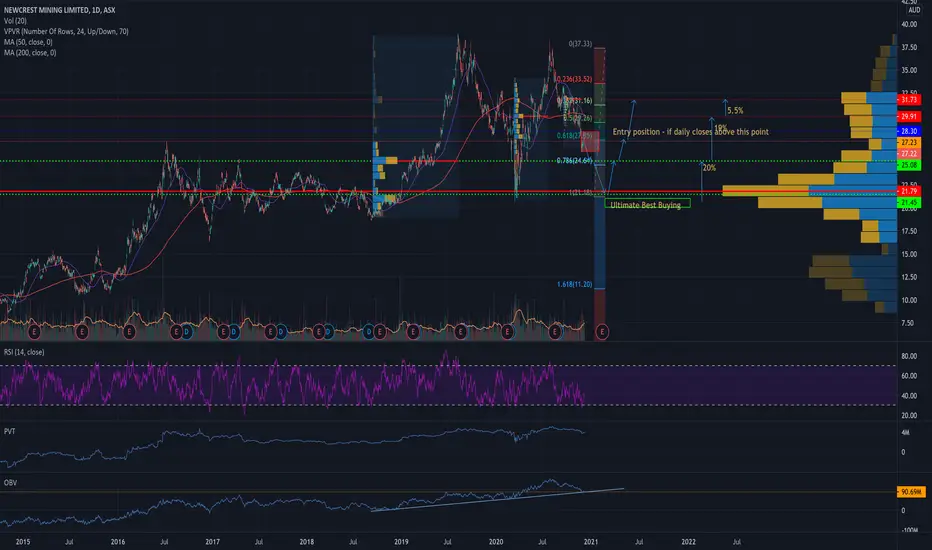Select the 0.618(27.85) Fibonacci level label
932x550 pixels.
574,136
